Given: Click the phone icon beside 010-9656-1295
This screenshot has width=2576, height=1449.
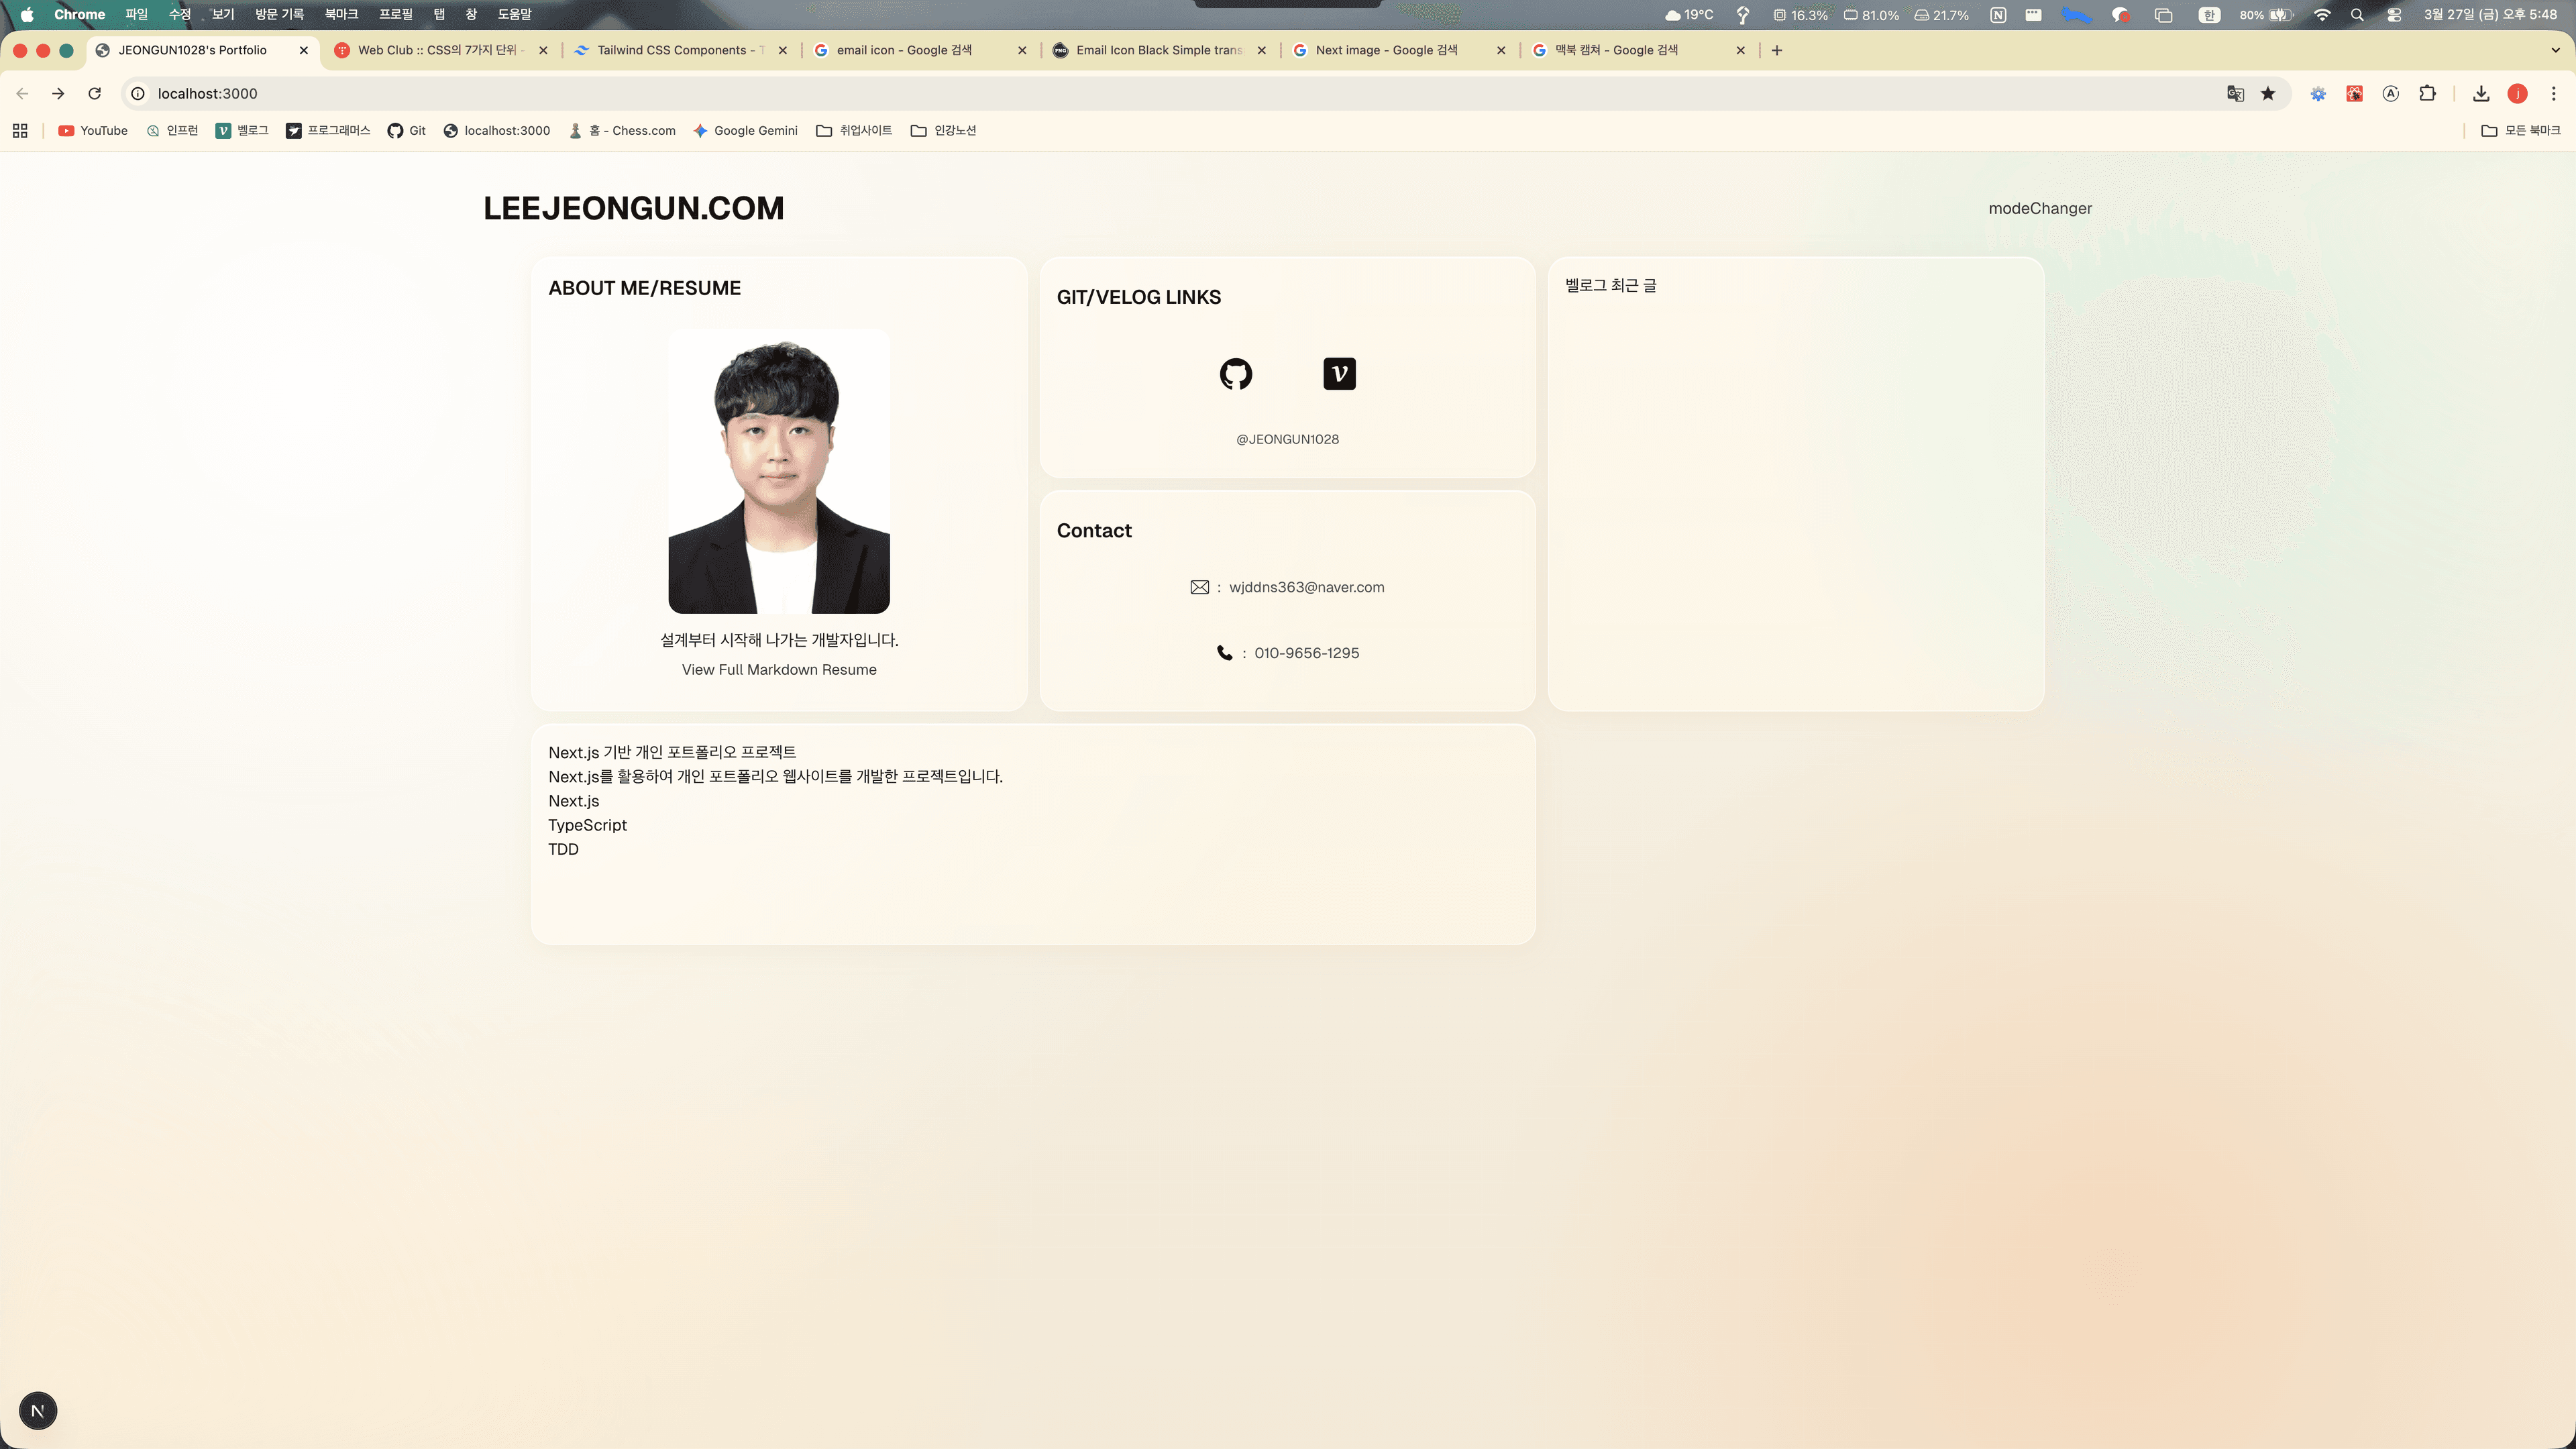Looking at the screenshot, I should click(x=1225, y=652).
